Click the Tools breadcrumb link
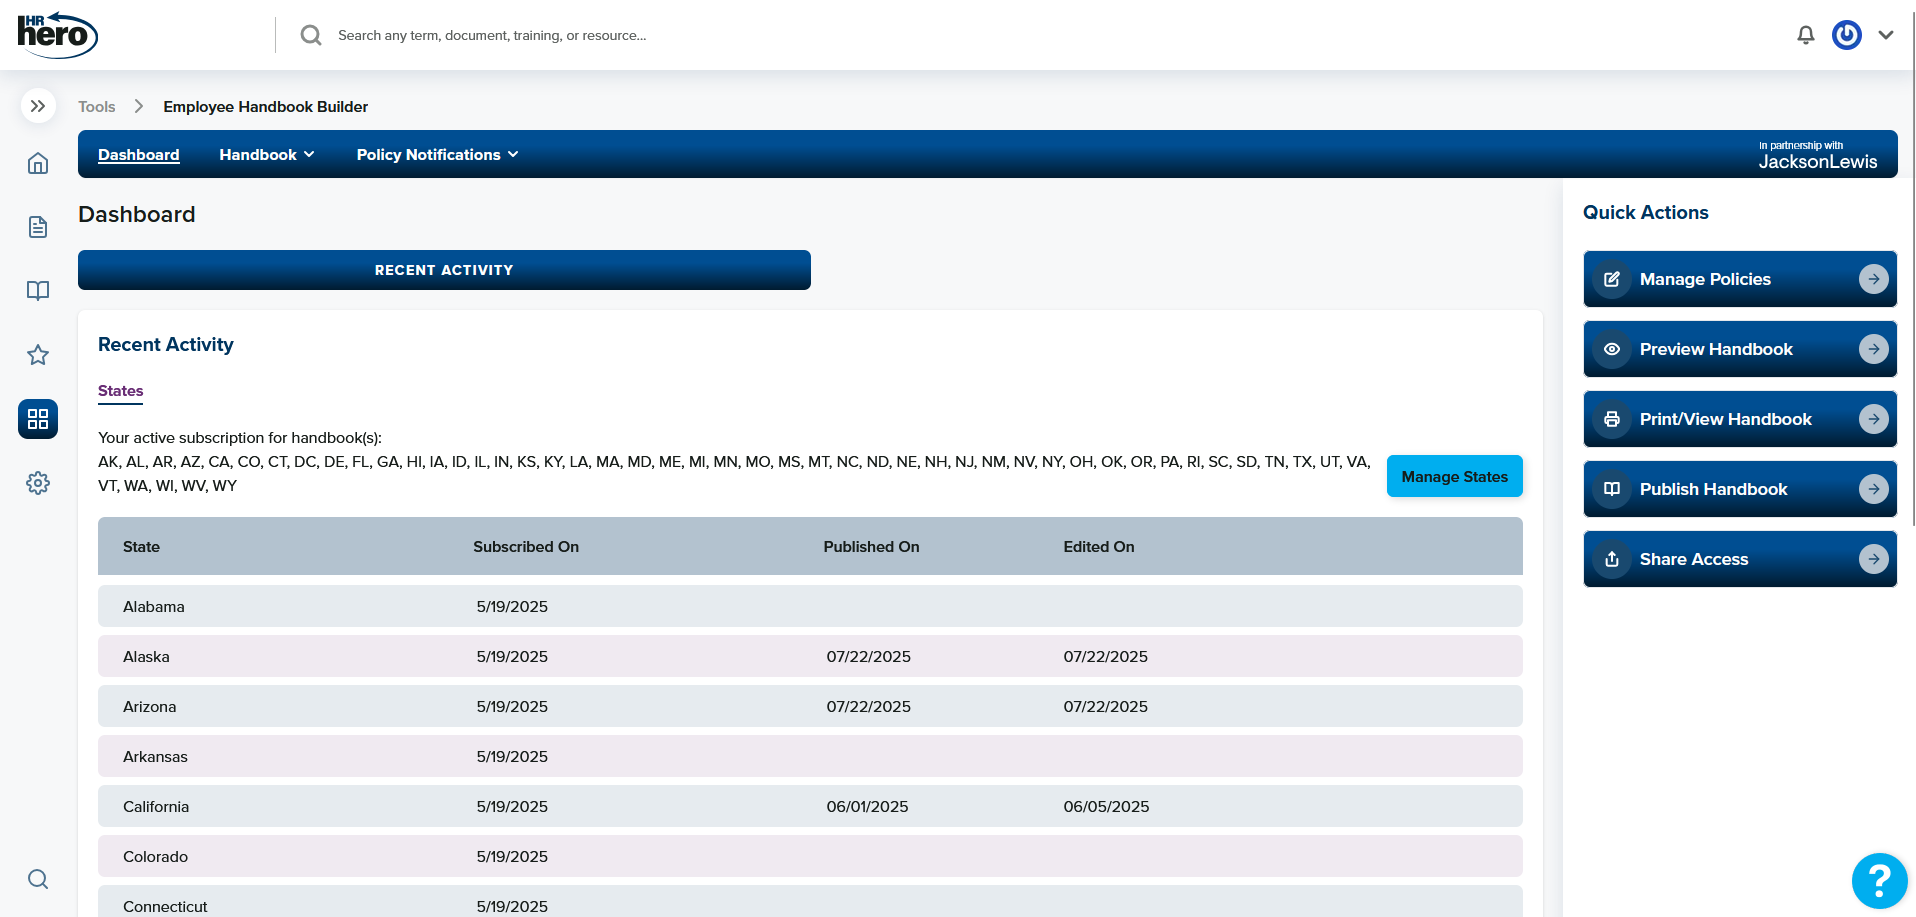 (x=97, y=107)
